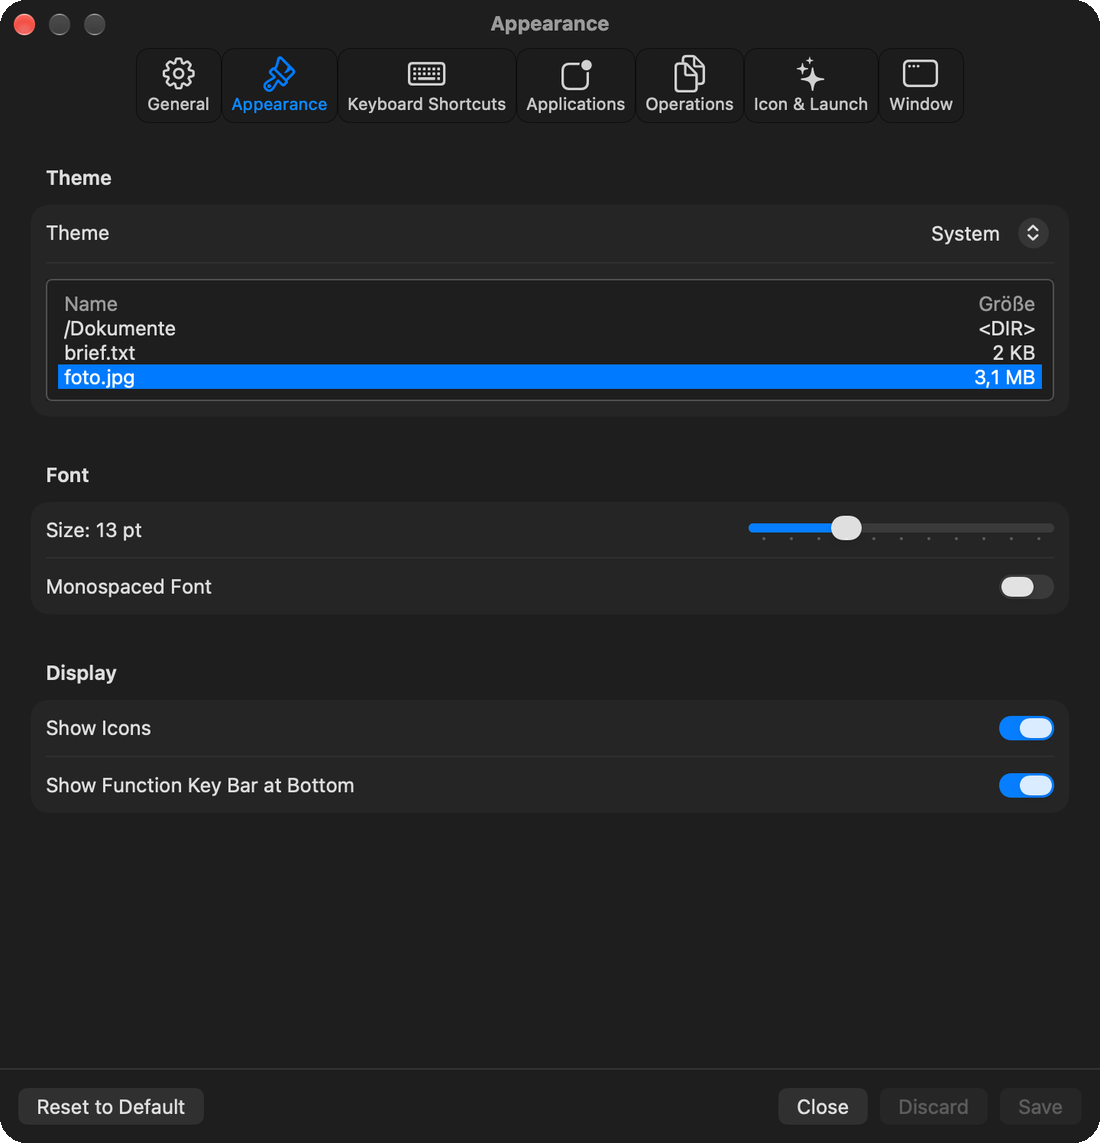Select the /Dokumente preview row
1100x1143 pixels.
coord(550,329)
